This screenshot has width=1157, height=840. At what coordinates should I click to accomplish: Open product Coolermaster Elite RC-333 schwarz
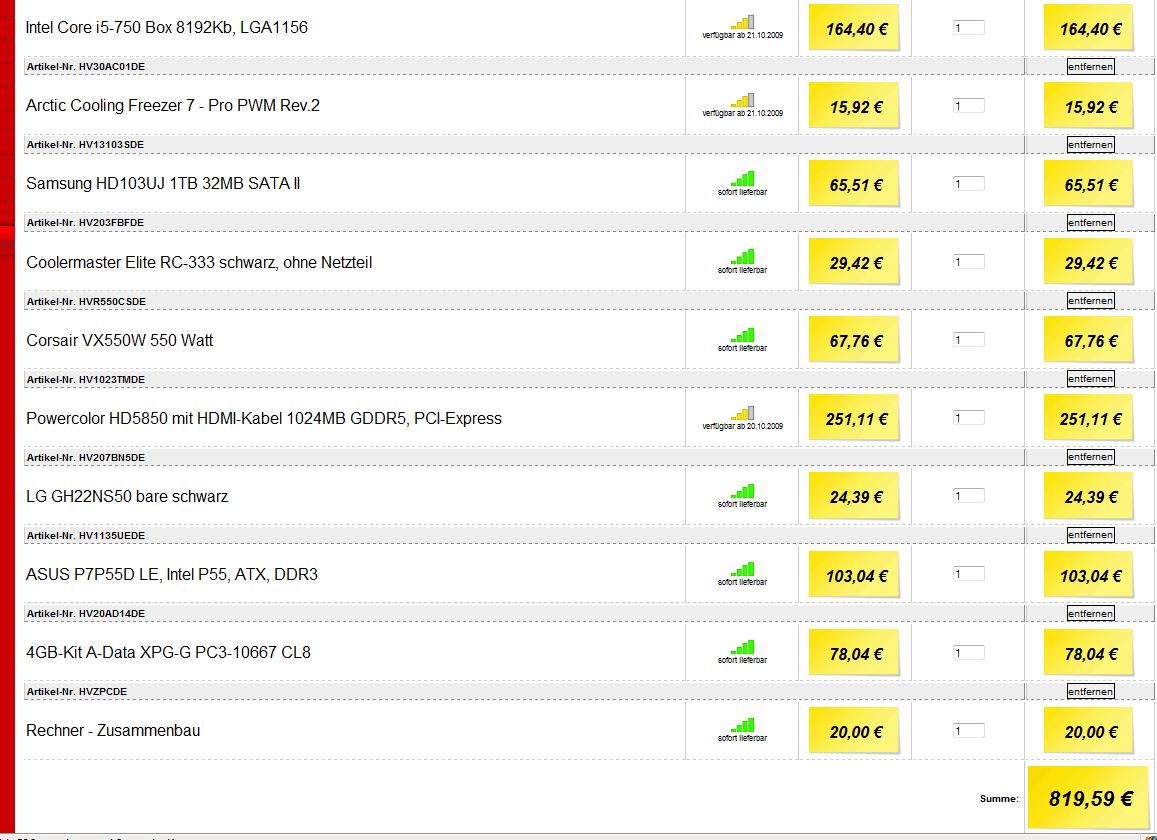point(199,262)
